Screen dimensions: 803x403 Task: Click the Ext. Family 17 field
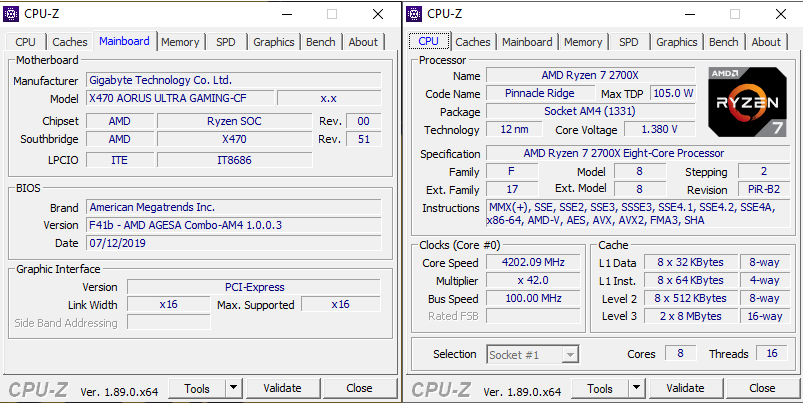tap(512, 189)
